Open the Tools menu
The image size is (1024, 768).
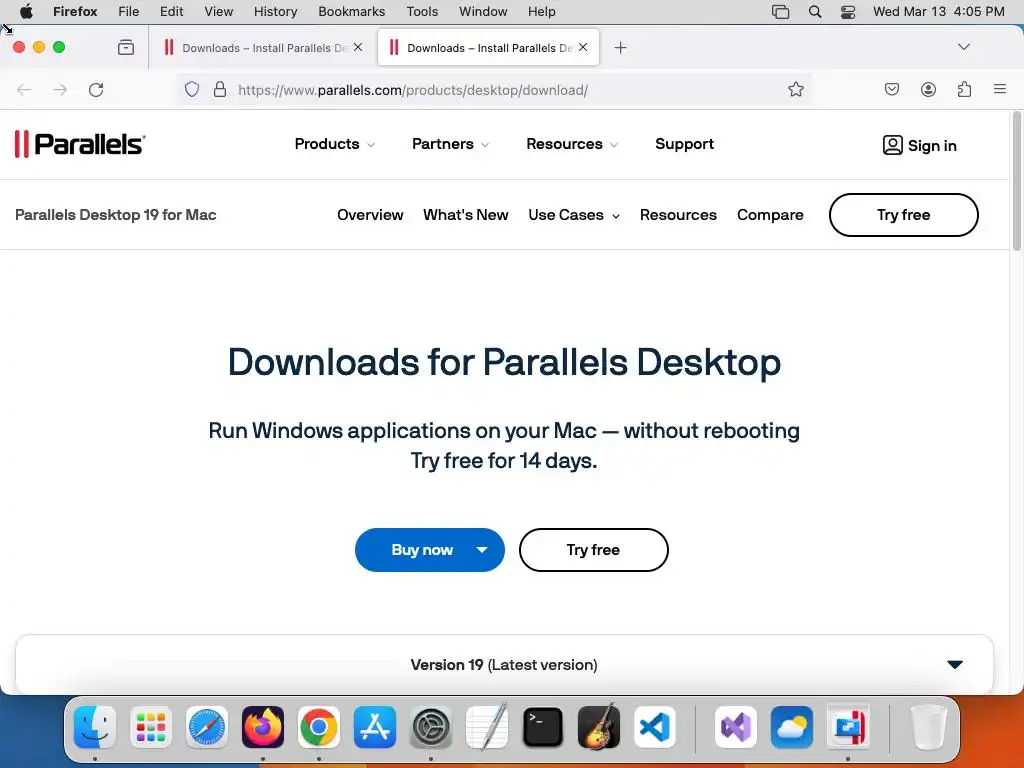point(422,12)
